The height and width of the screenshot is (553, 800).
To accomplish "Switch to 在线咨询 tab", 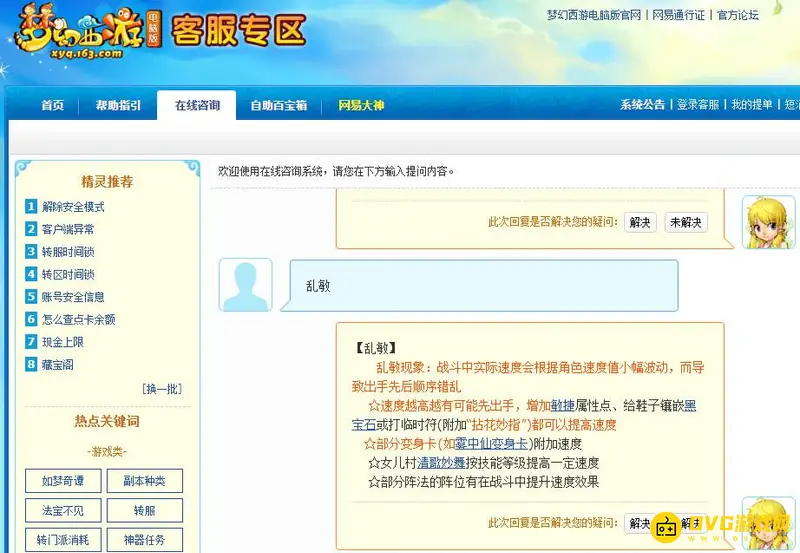I will pyautogui.click(x=197, y=105).
